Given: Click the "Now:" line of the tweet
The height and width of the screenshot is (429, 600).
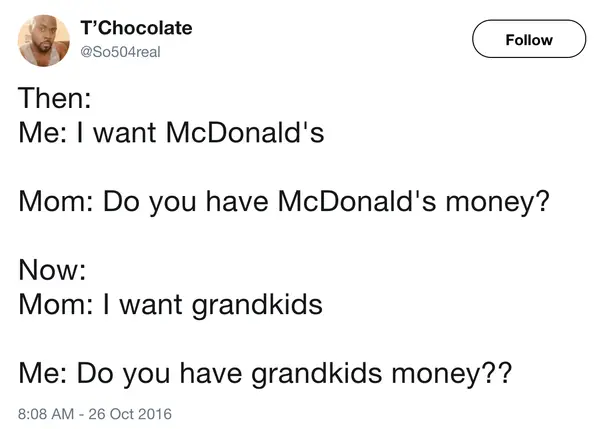Looking at the screenshot, I should pos(53,270).
